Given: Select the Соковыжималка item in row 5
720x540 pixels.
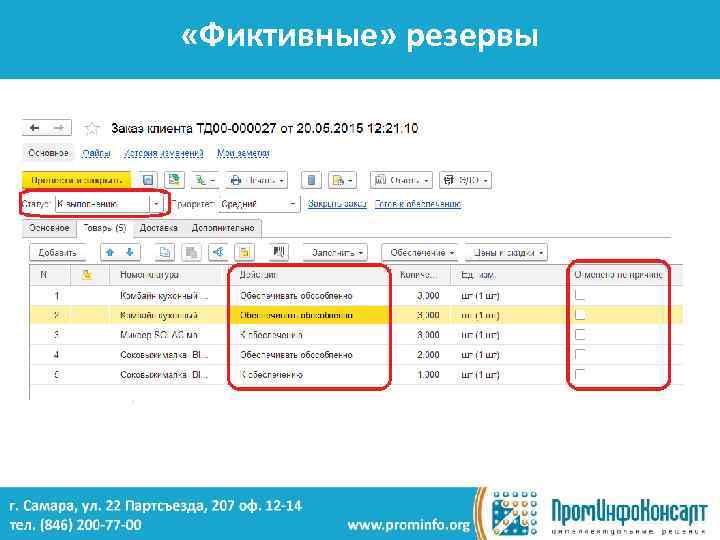Looking at the screenshot, I should 164,375.
